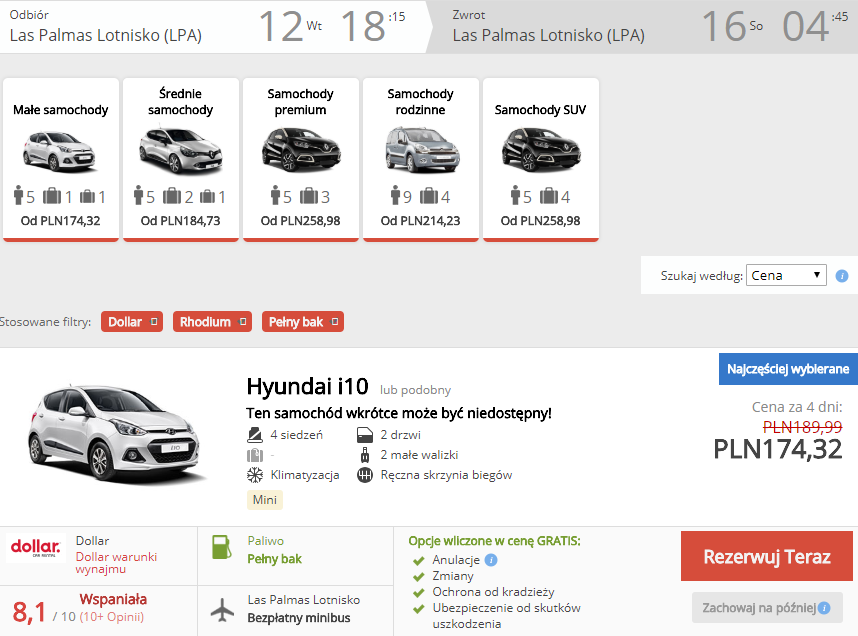This screenshot has height=636, width=858.
Task: Select the Samochody rodzinne category
Action: (421, 159)
